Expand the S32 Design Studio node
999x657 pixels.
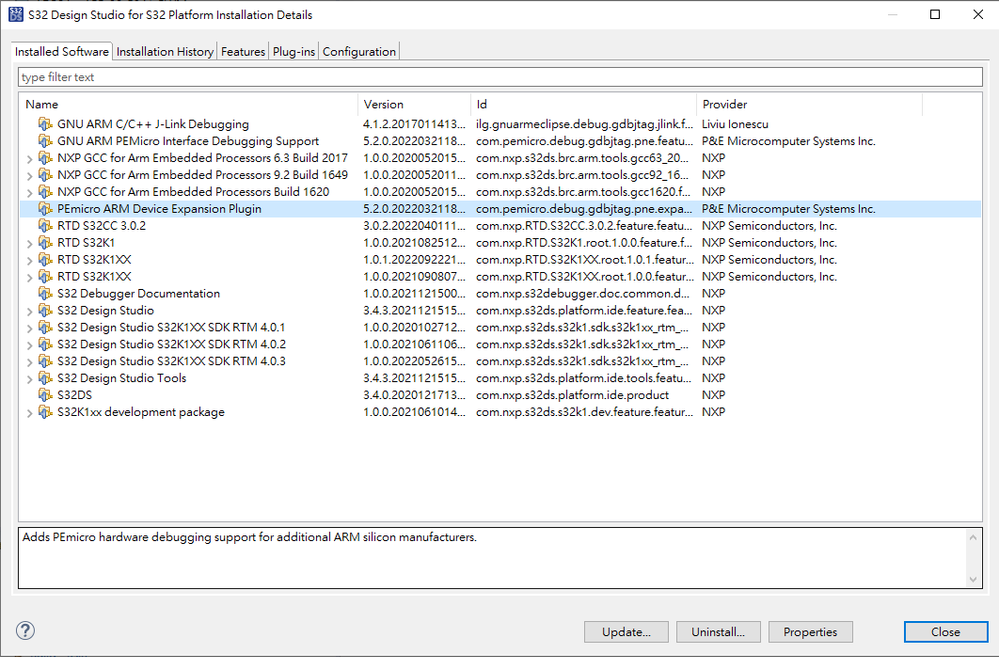pyautogui.click(x=29, y=312)
